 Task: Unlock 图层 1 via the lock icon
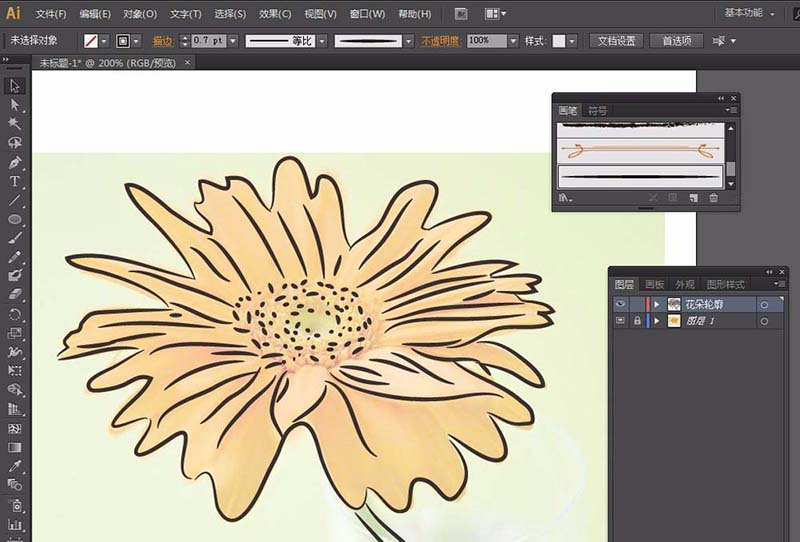click(637, 321)
